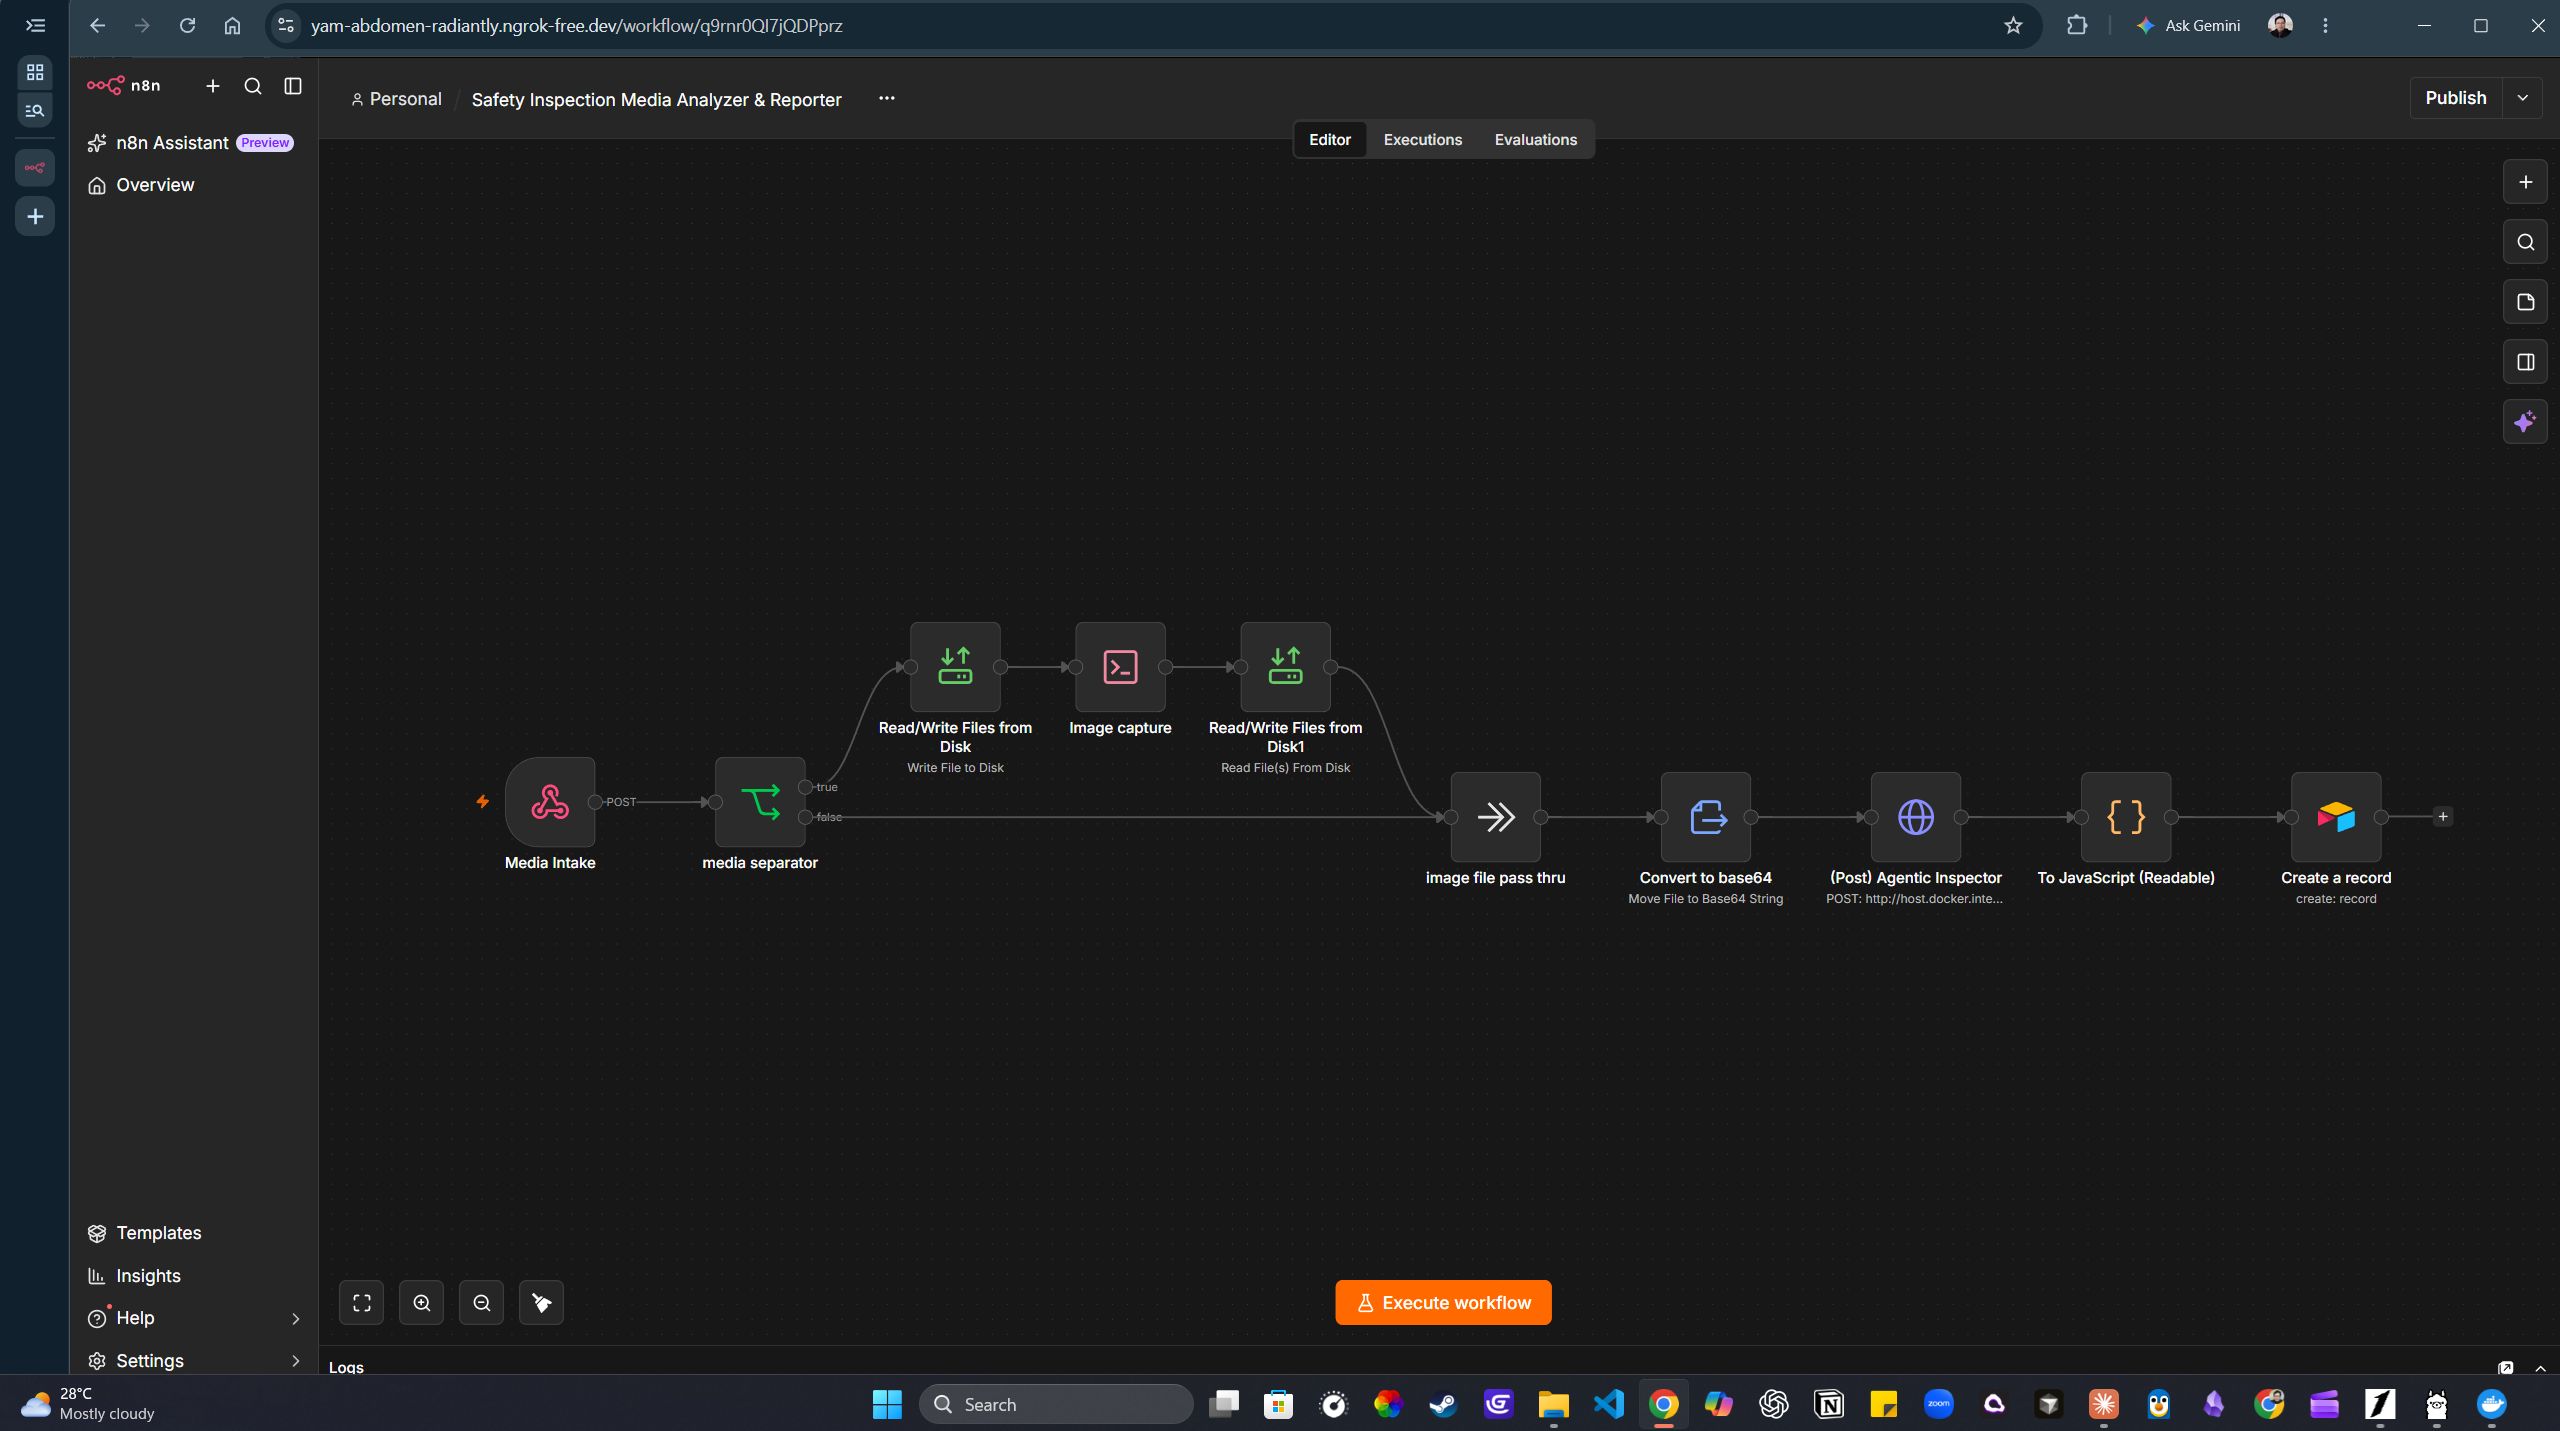Open the Create a record Airtable node
Viewport: 2560px width, 1431px height.
click(x=2336, y=817)
